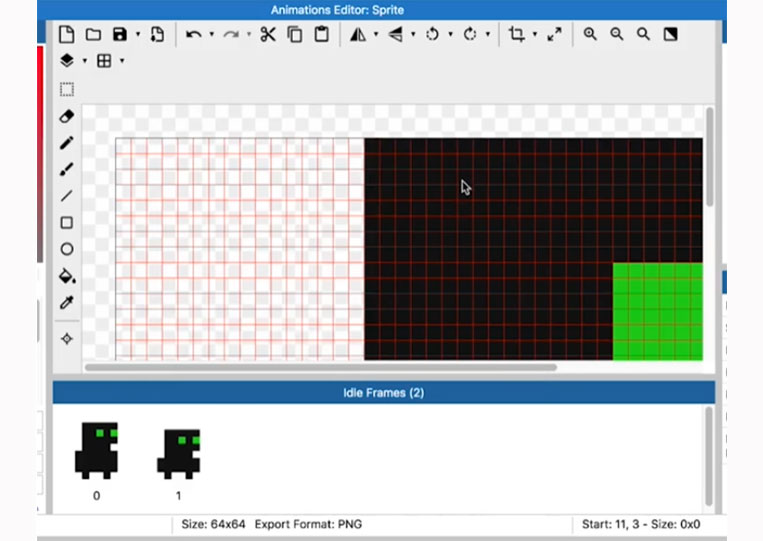The image size is (763, 541).
Task: Copy selection with copy icon
Action: (x=295, y=35)
